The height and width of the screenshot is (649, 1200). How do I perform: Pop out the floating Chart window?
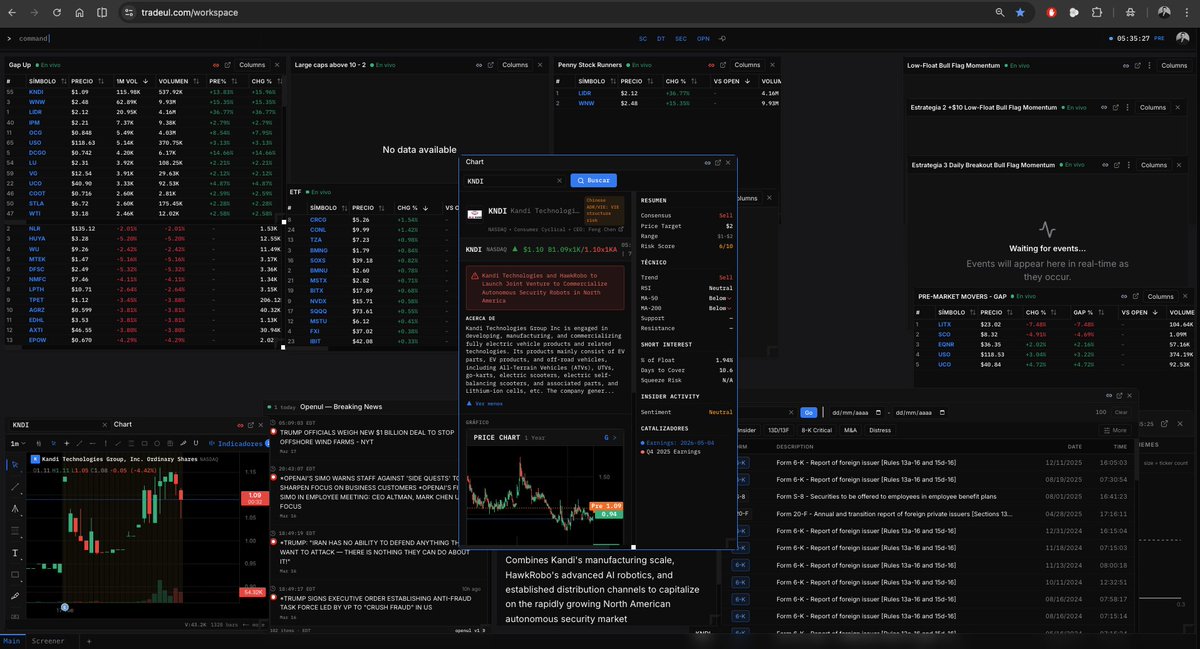[x=718, y=161]
